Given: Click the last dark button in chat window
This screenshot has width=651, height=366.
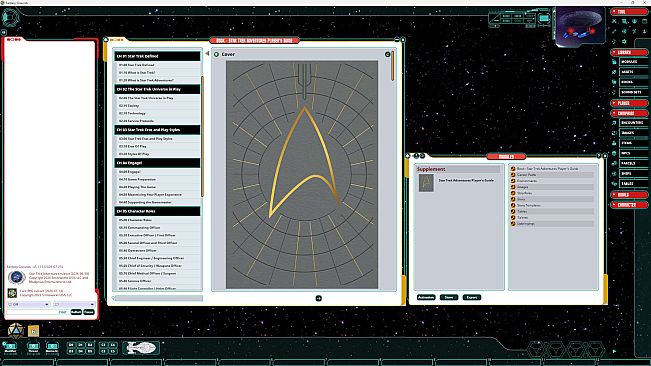Looking at the screenshot, I should click(x=89, y=312).
